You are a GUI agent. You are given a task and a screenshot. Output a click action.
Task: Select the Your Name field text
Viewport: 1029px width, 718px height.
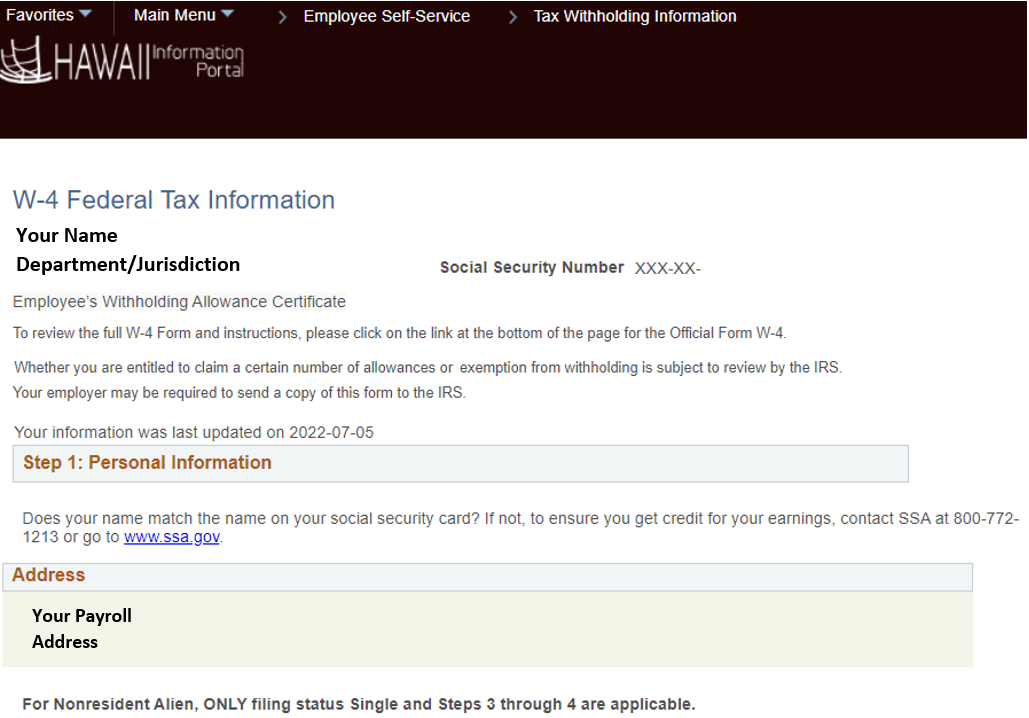click(x=67, y=236)
